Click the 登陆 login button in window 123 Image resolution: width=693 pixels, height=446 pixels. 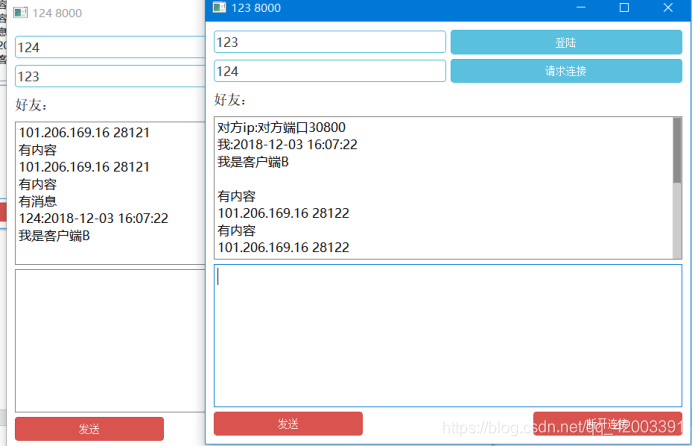(566, 42)
